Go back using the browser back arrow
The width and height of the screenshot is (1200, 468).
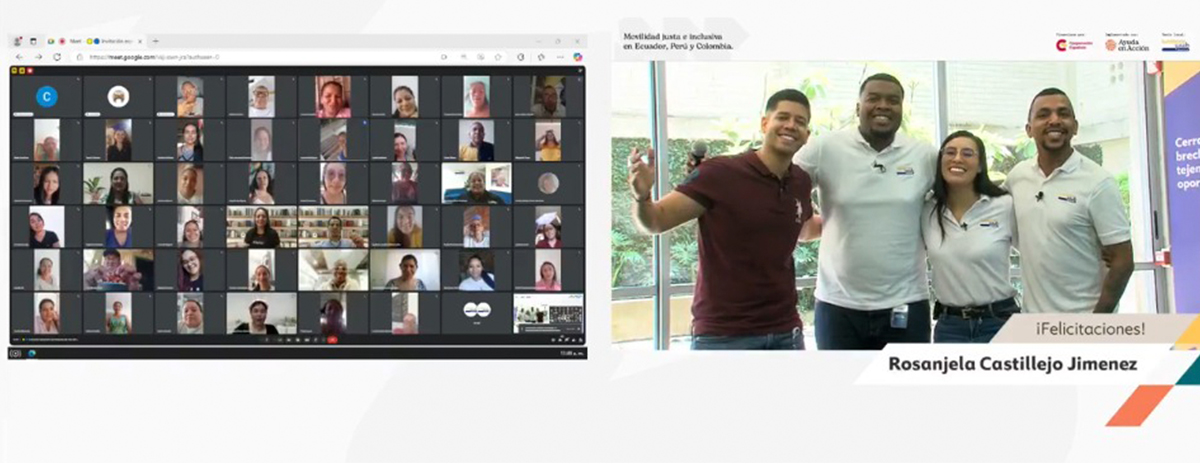19,57
